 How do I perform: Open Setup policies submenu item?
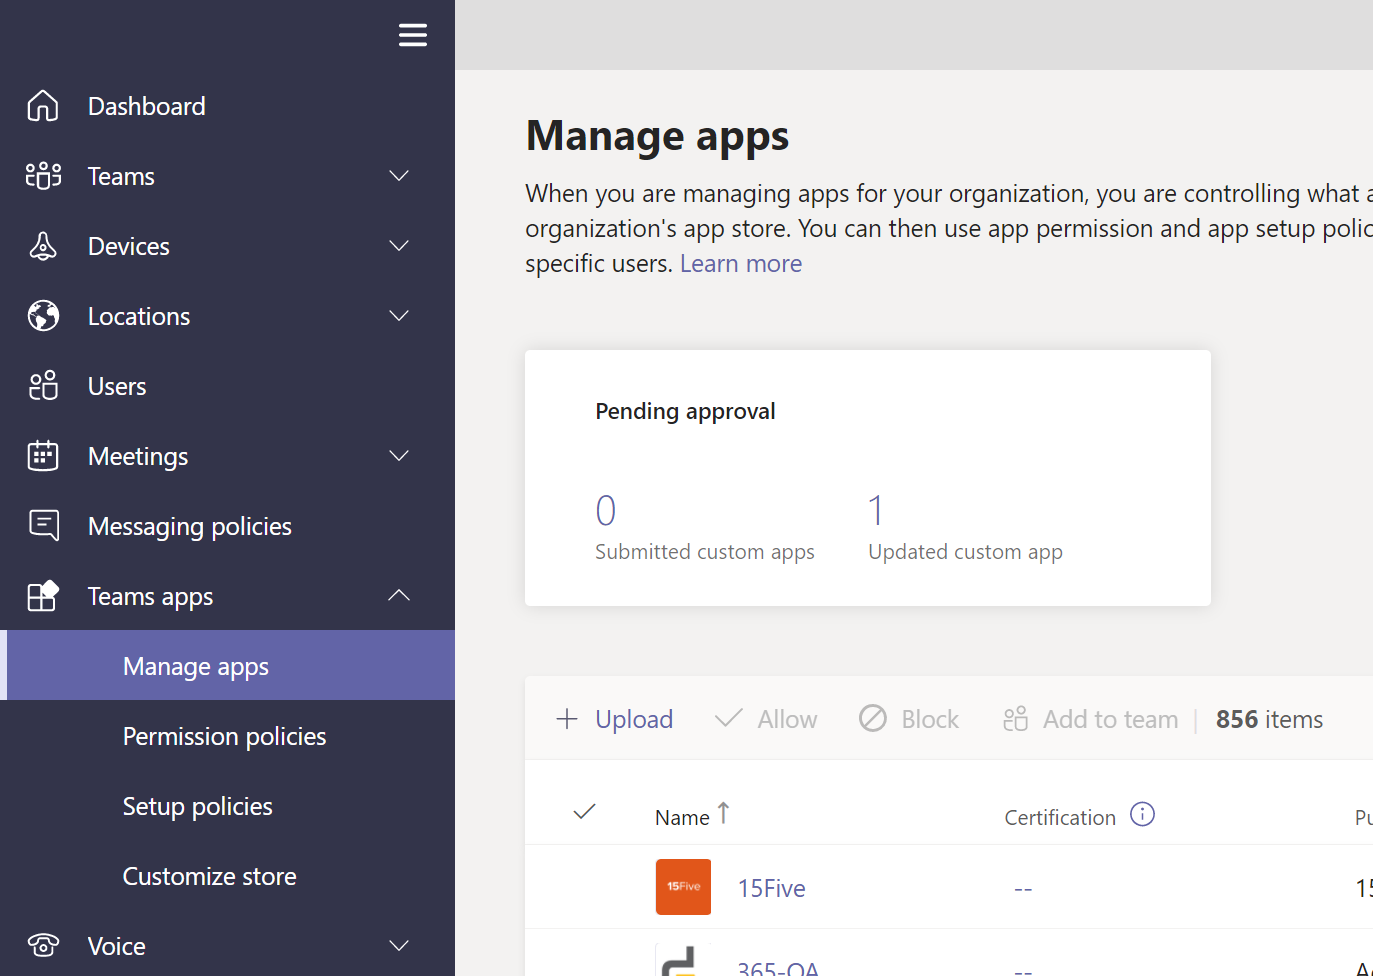pos(227,806)
